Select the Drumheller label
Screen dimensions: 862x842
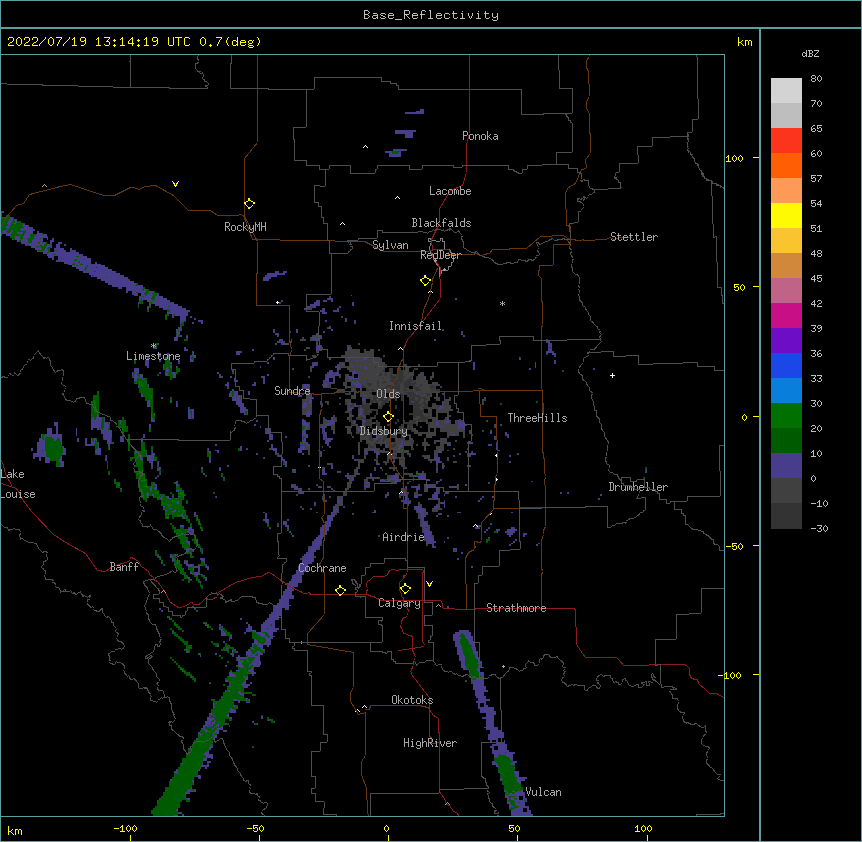(x=638, y=487)
